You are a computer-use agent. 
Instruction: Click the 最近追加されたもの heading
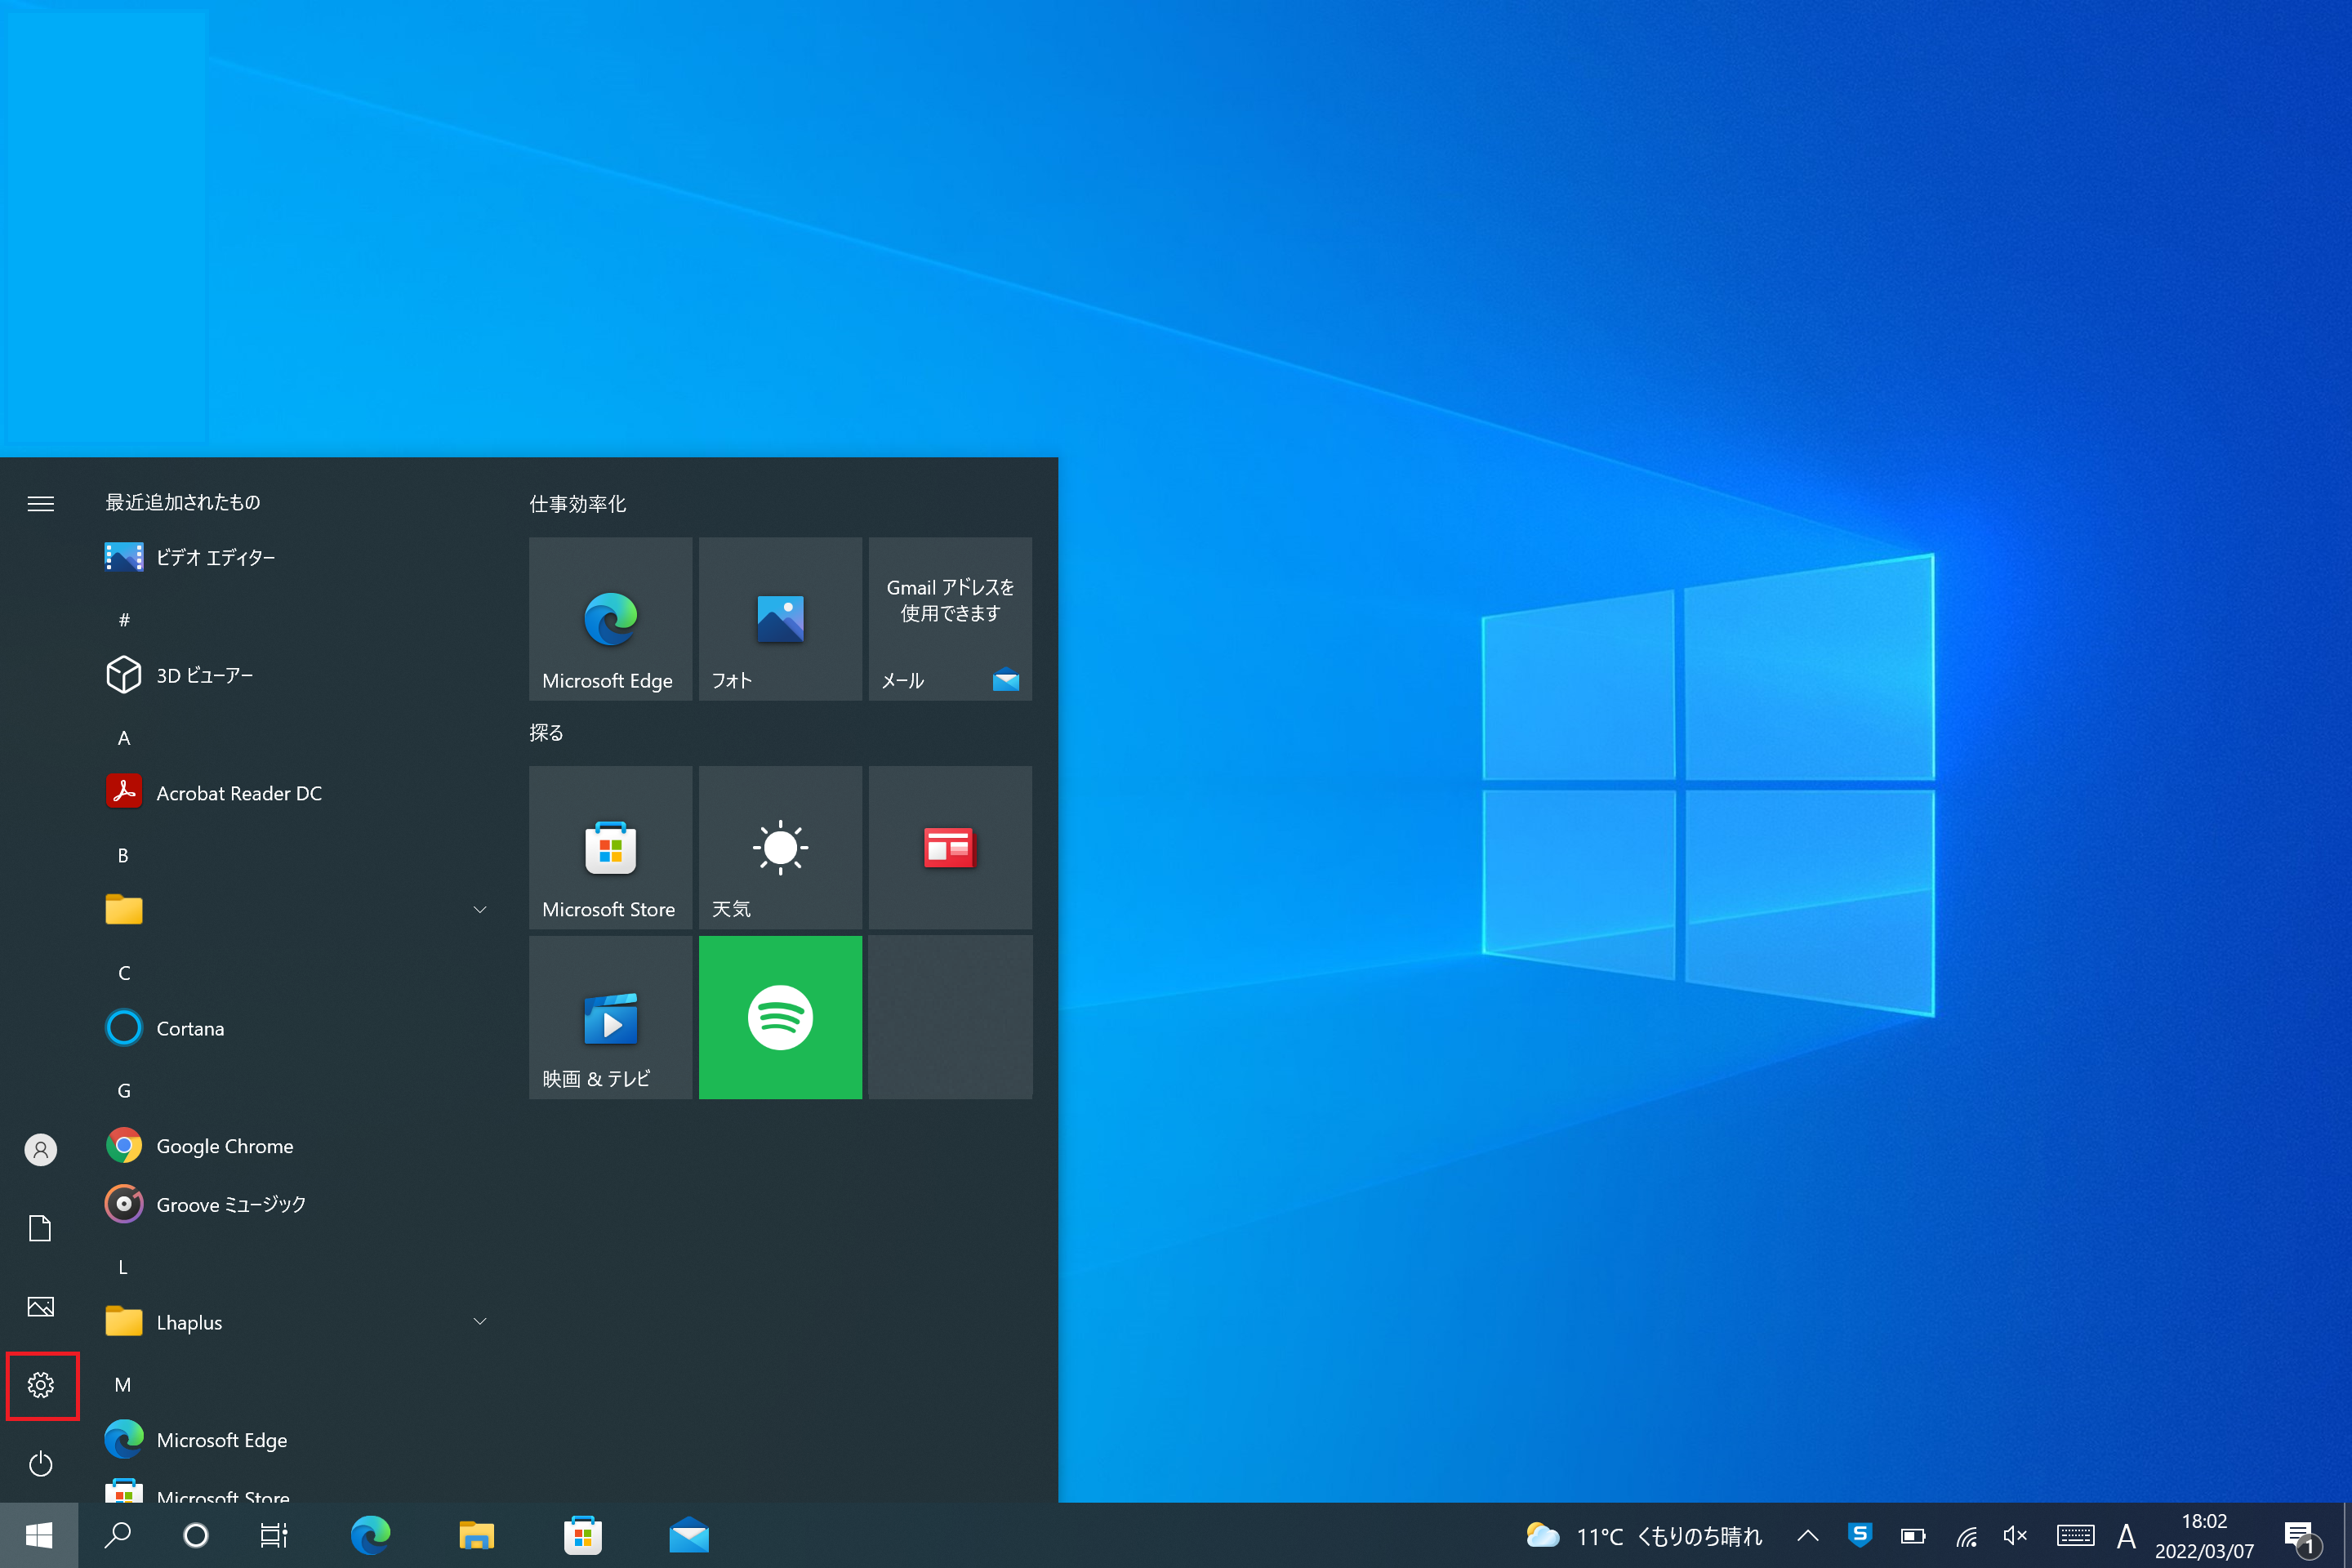coord(183,502)
